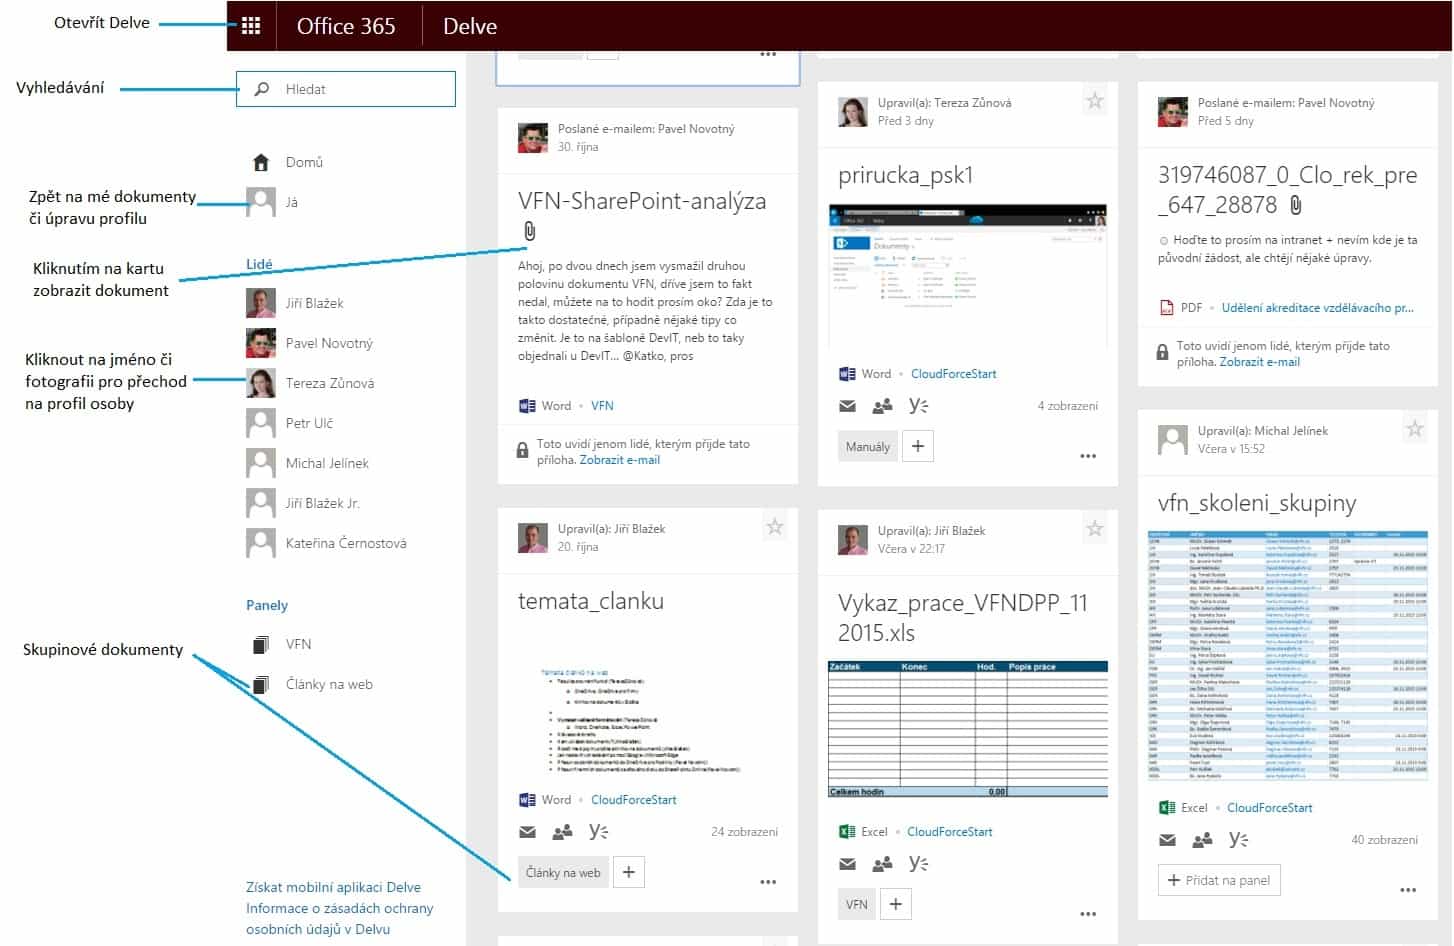Screen dimensions: 1454x946
Task: Click Přidat na panel button
Action: [x=1219, y=880]
